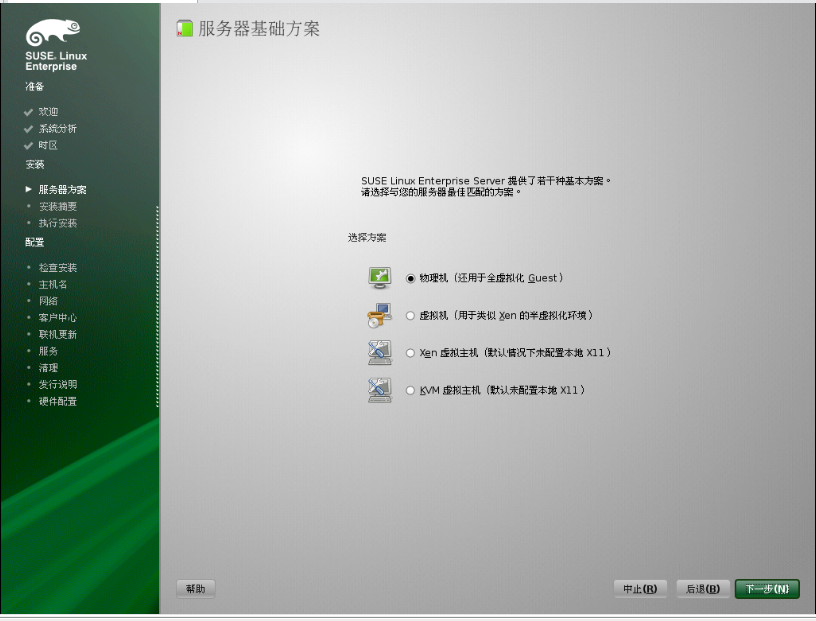This screenshot has width=816, height=621.
Task: Click the virtual machine icon beside 虚拟机
Action: 379,315
